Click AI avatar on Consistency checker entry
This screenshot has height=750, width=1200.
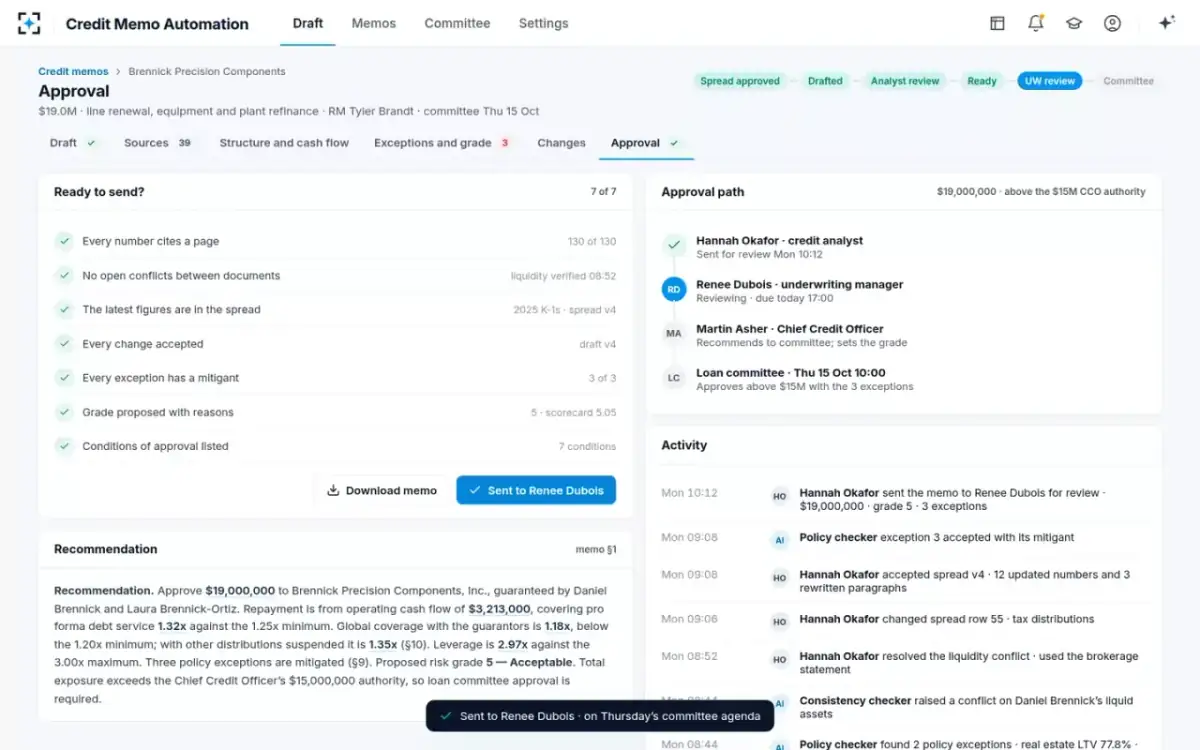(780, 703)
